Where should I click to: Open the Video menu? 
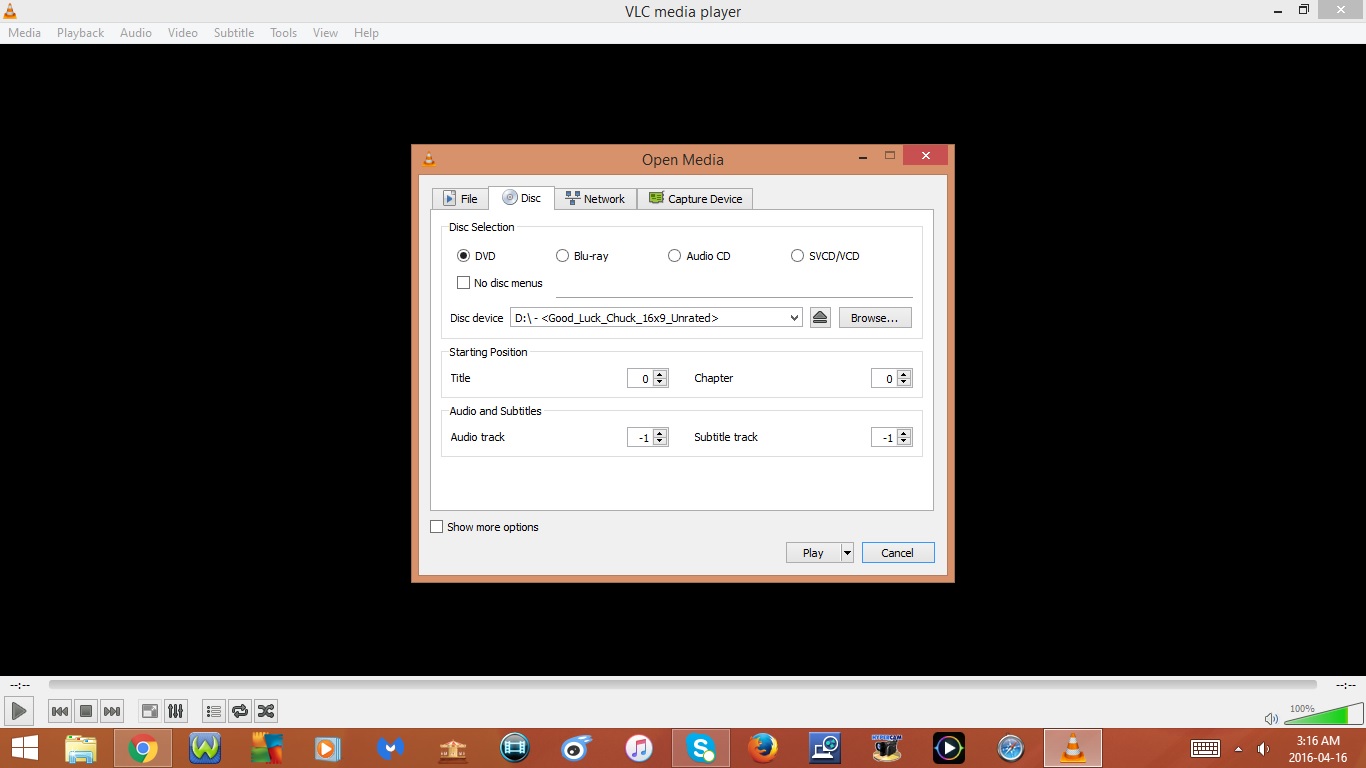pos(183,33)
